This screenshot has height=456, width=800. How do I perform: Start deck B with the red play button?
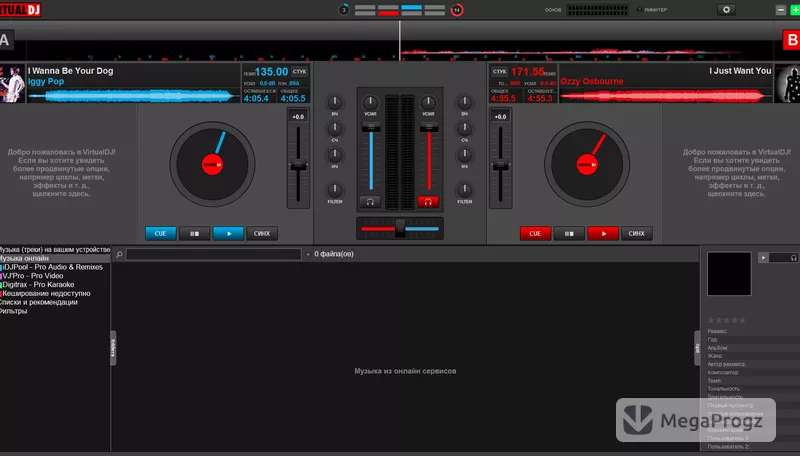coord(603,234)
